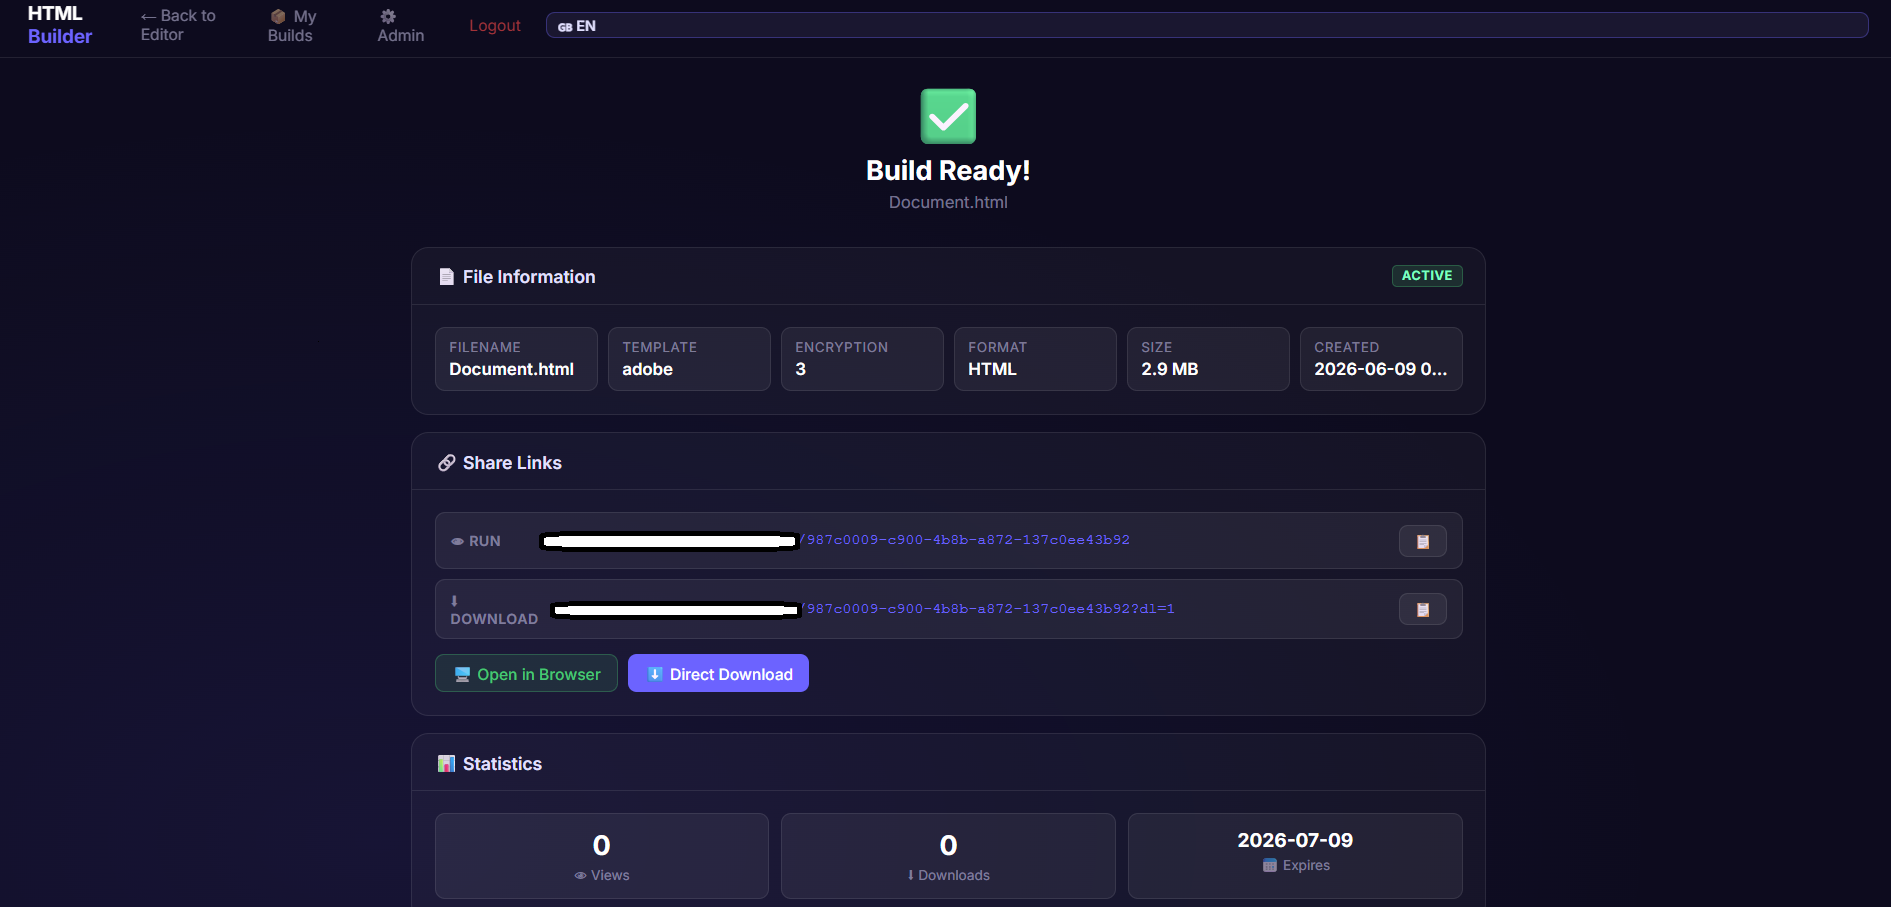Select the ENCRYPTION value 3
Screen dimensions: 1891x907
(800, 369)
